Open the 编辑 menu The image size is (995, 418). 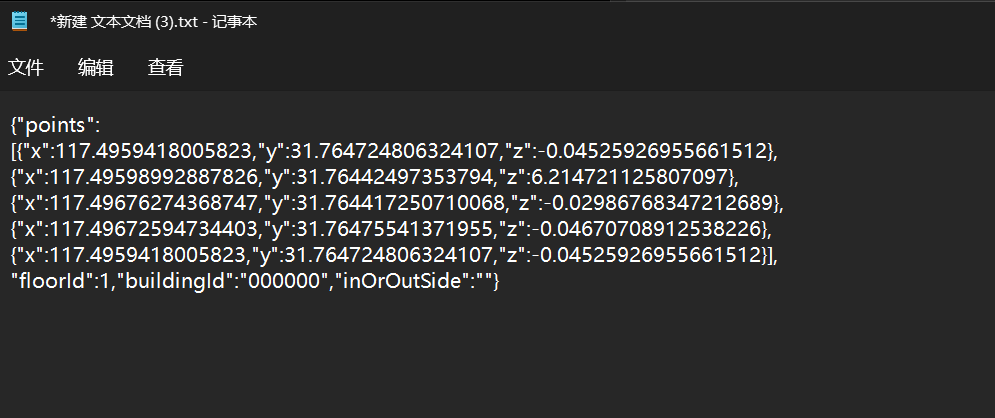(95, 67)
